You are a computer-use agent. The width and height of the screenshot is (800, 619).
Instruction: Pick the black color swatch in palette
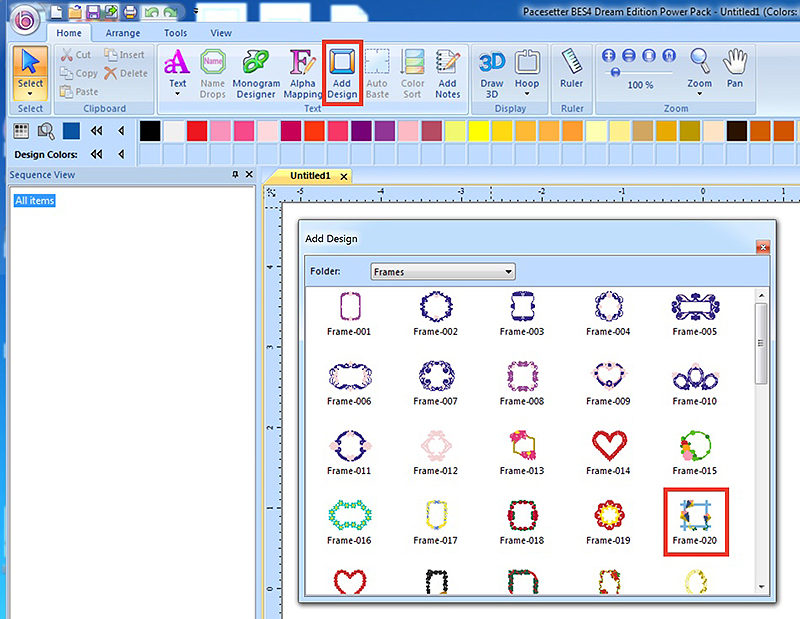click(x=149, y=131)
